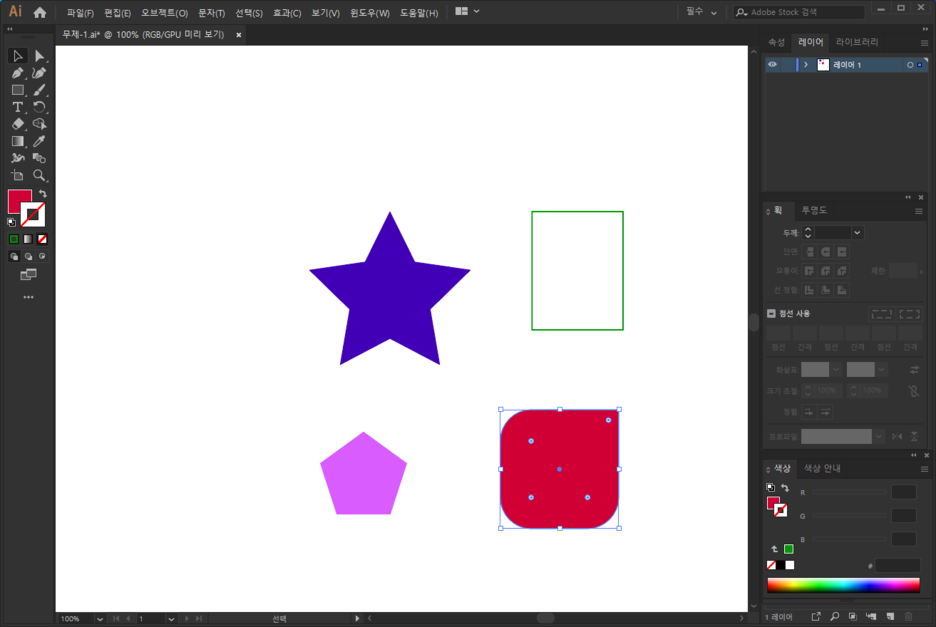Select the Shape Builder tool
This screenshot has width=936, height=627.
39,124
